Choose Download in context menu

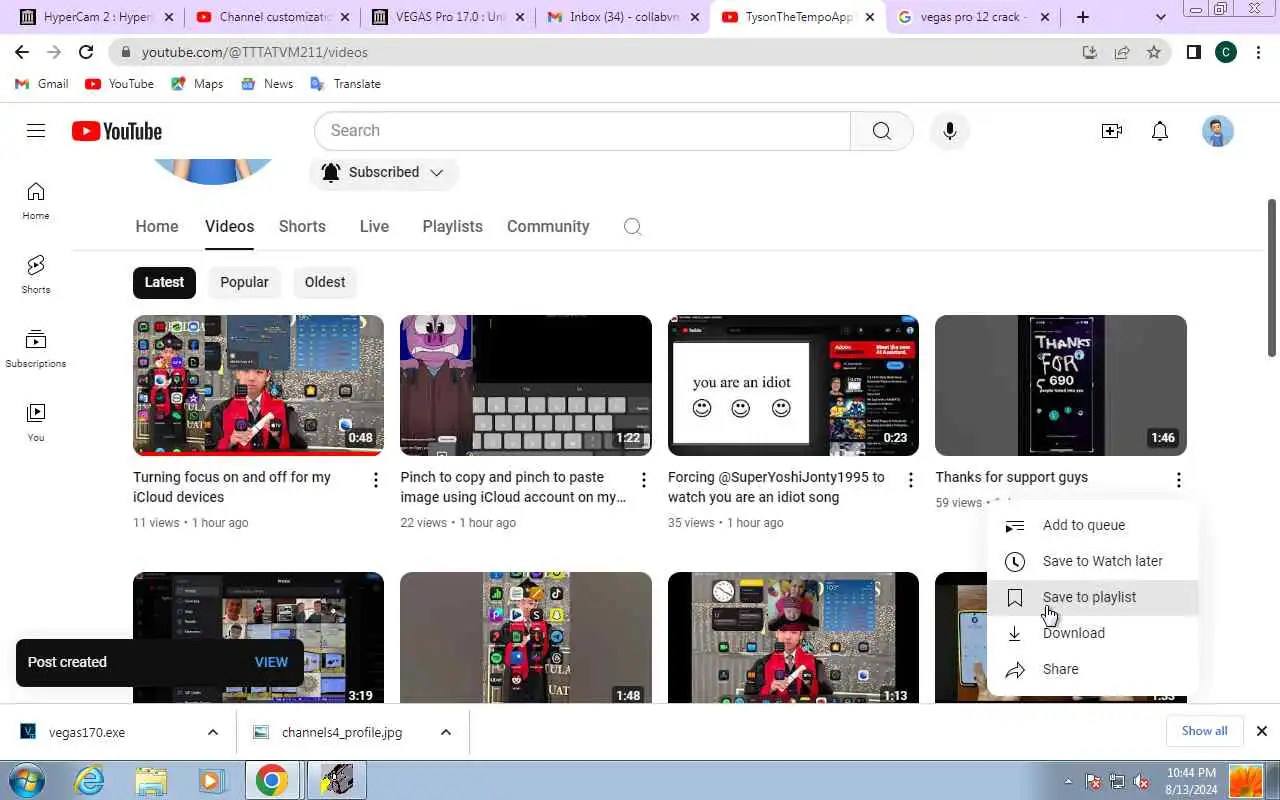pyautogui.click(x=1092, y=633)
